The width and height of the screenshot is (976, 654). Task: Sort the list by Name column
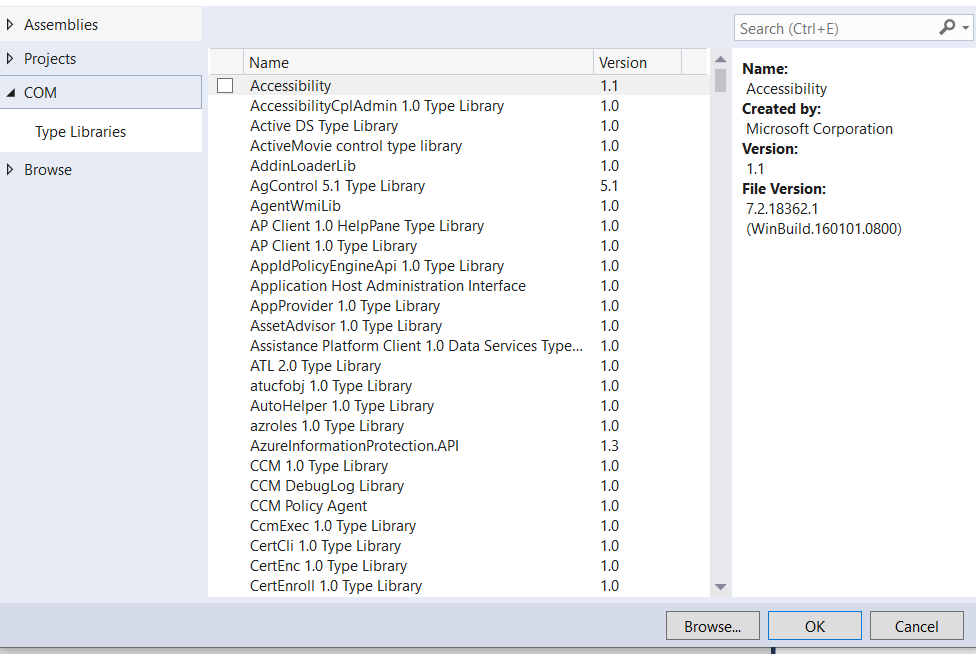pyautogui.click(x=418, y=63)
